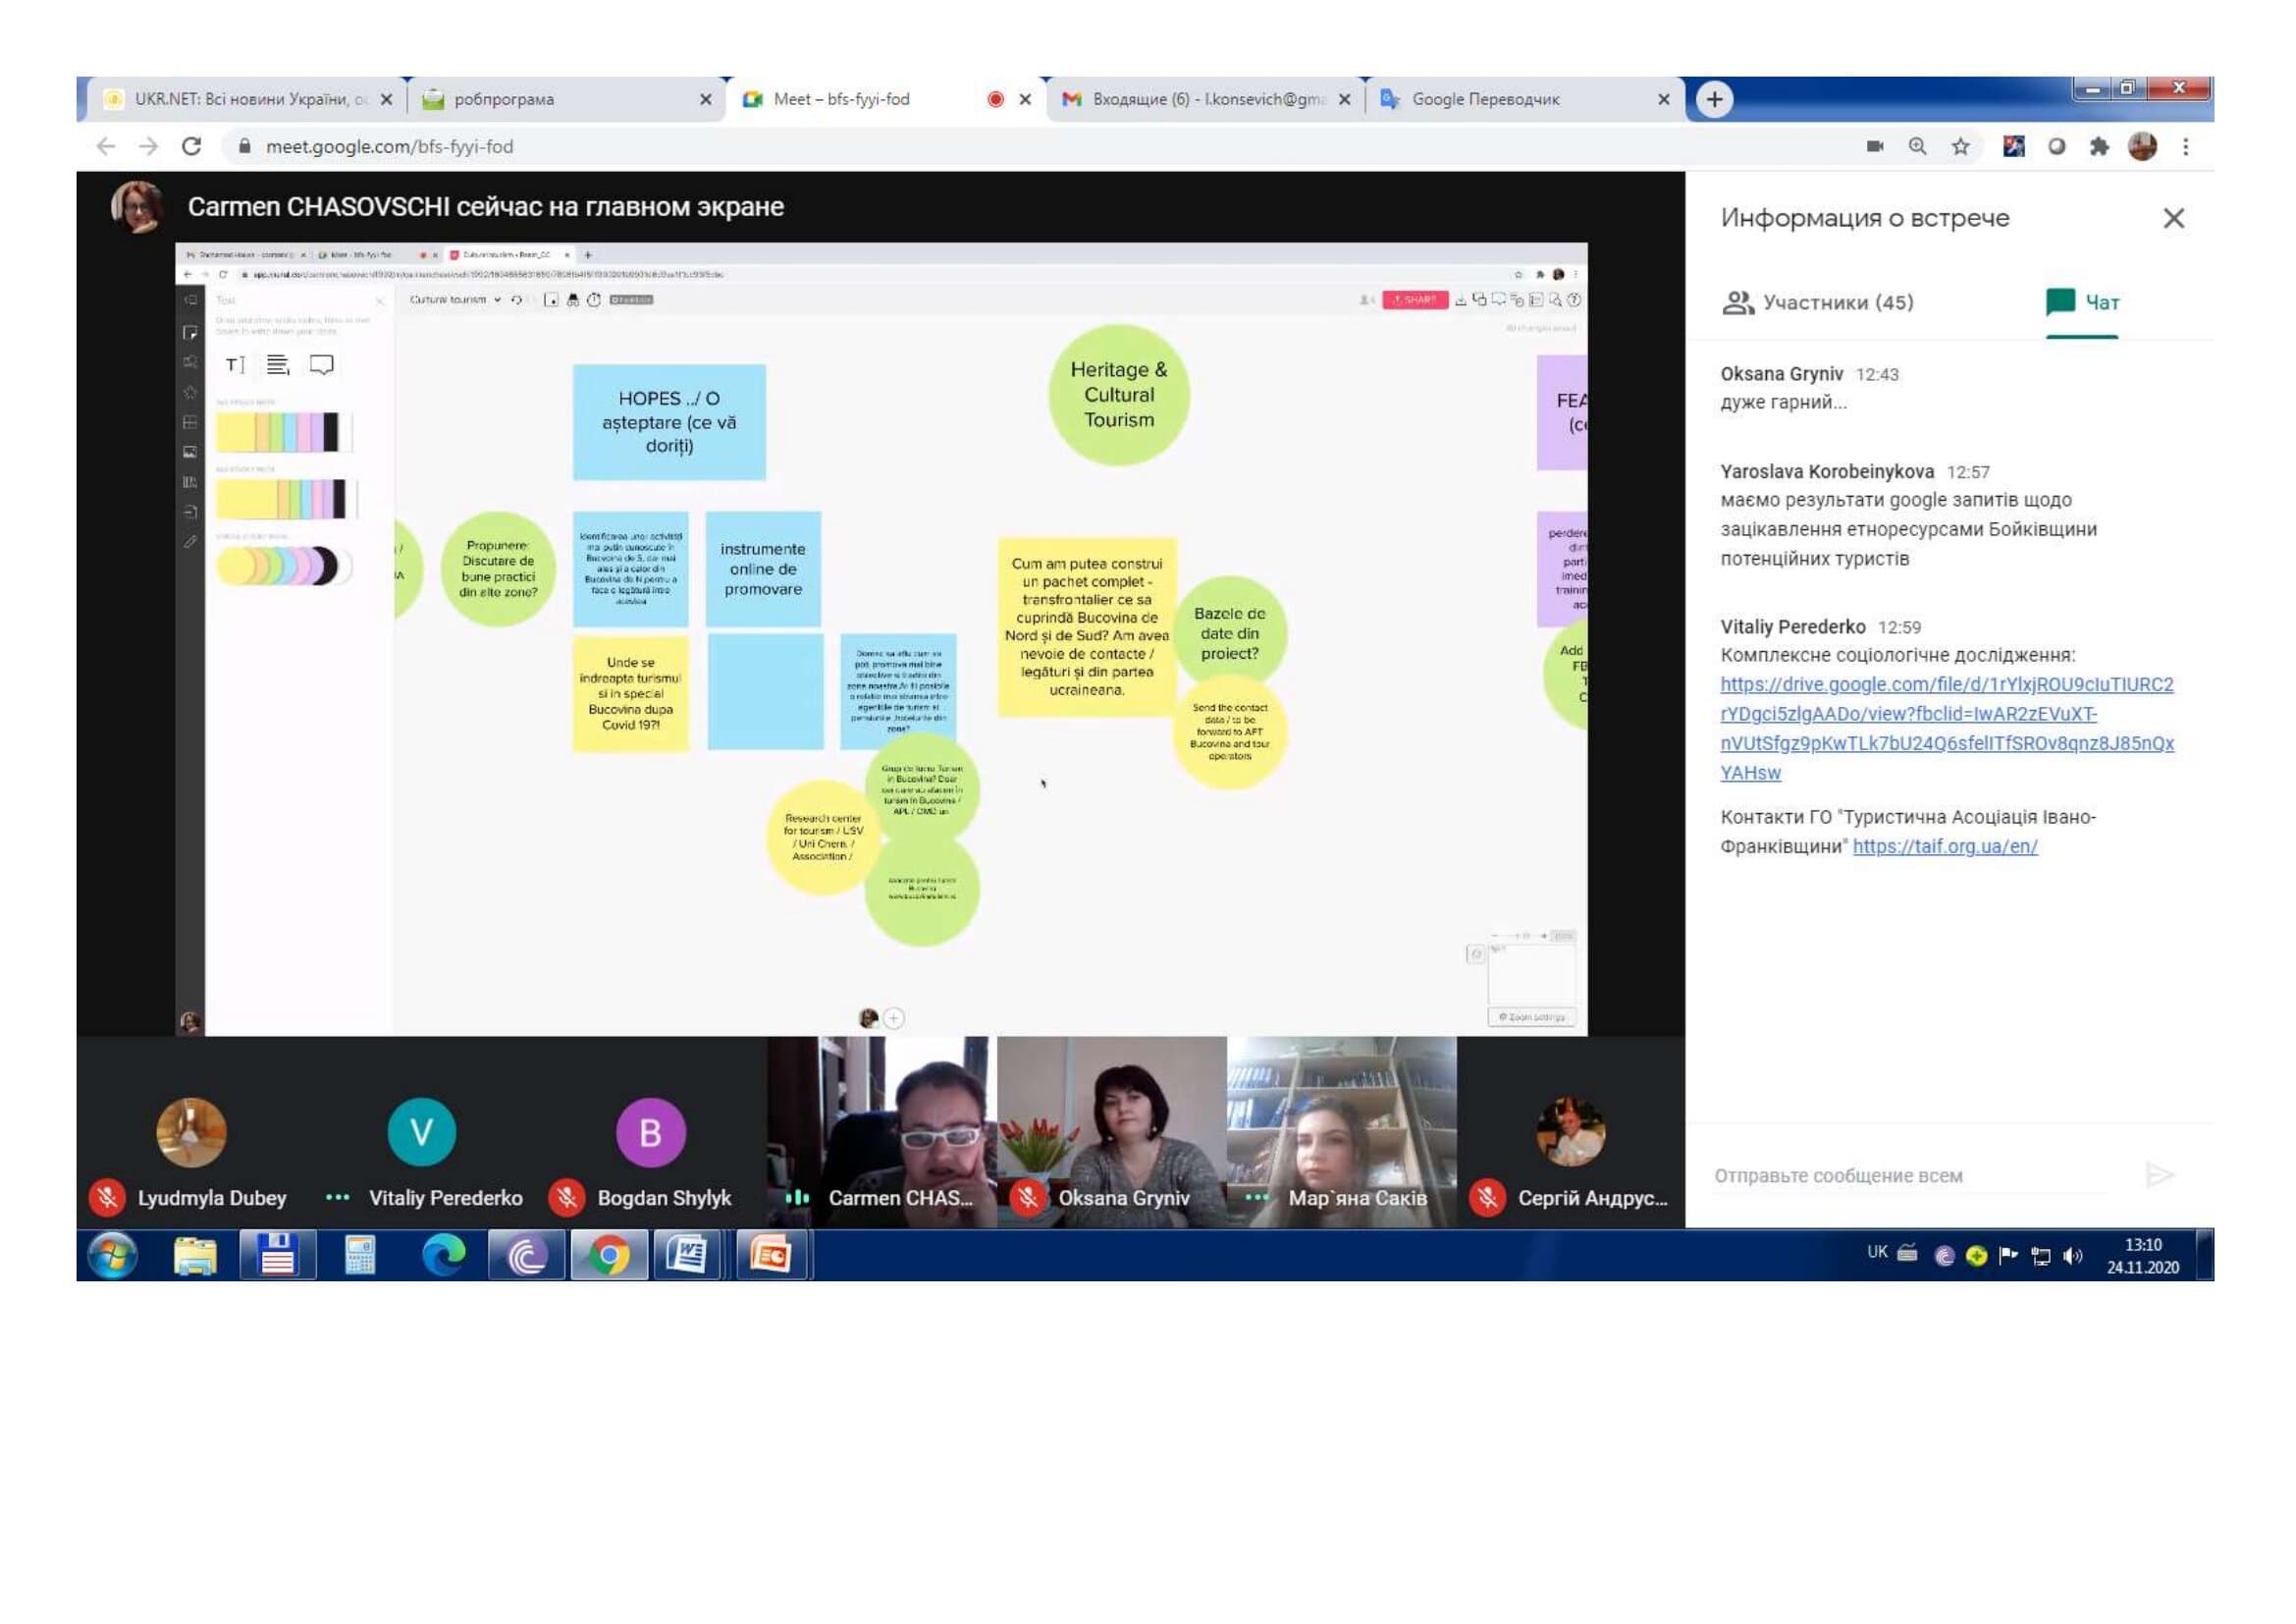Switch to Google Переводчик browser tab
2296x1624 pixels.
tap(1485, 99)
